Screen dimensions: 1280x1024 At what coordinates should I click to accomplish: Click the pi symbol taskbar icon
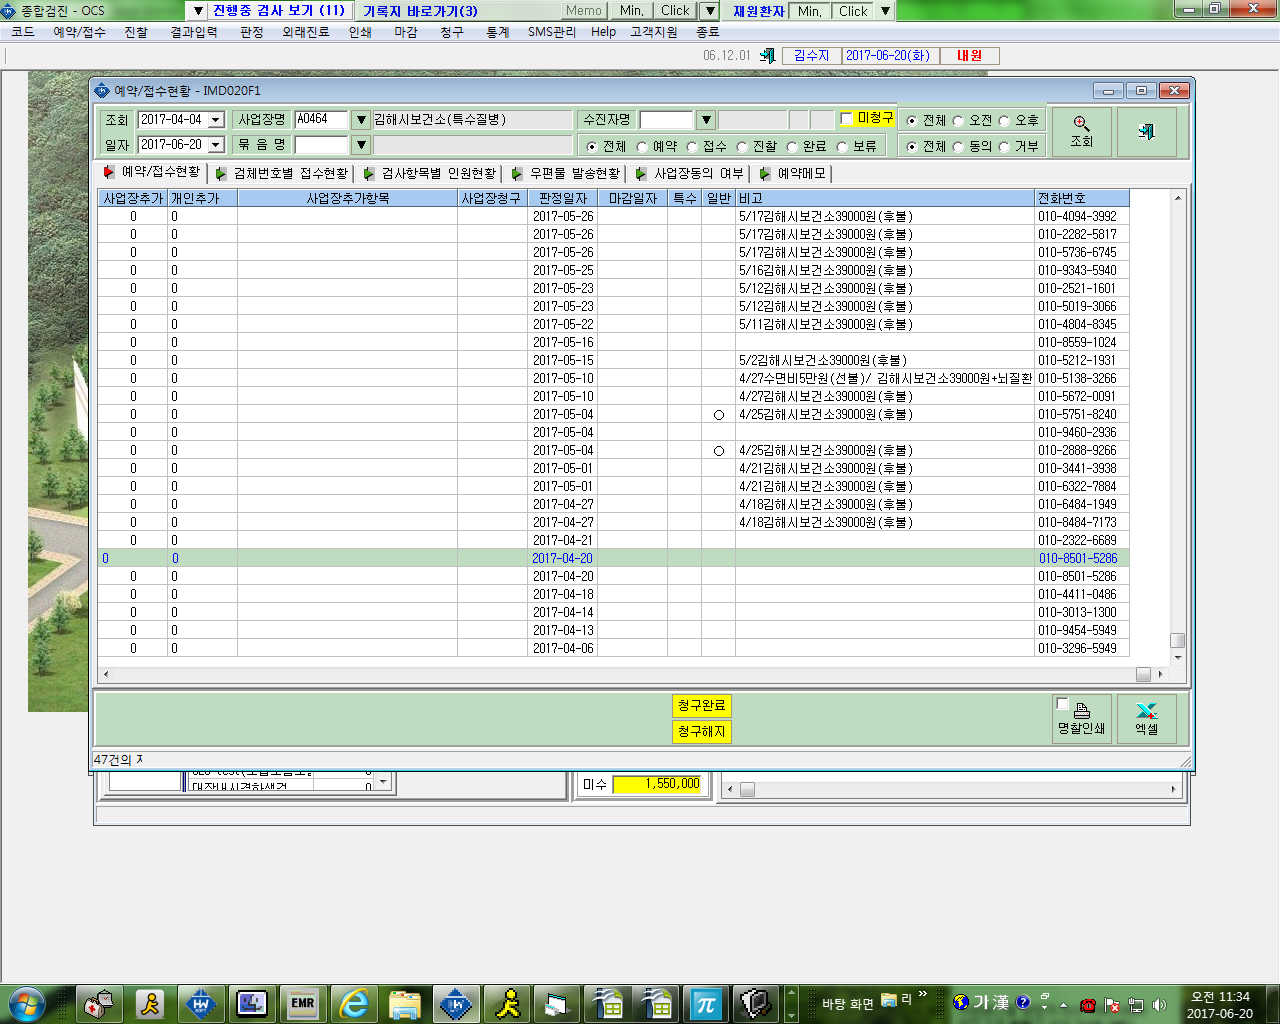point(706,1003)
